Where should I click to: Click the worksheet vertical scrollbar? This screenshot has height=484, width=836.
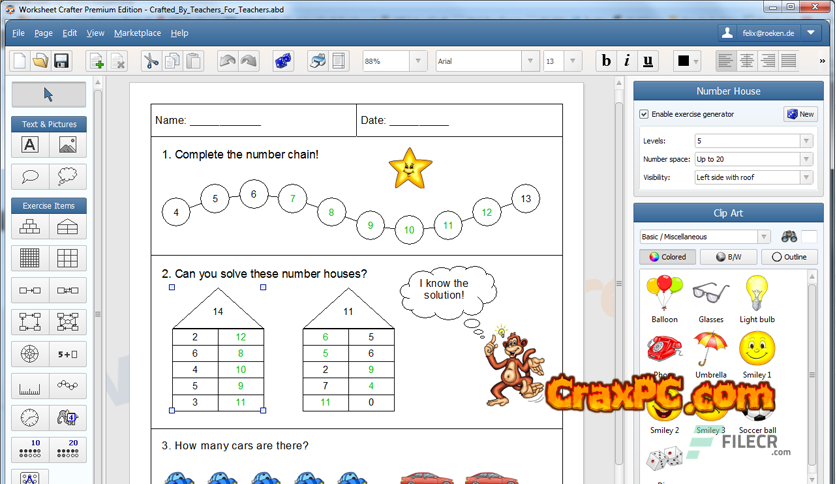click(x=618, y=283)
